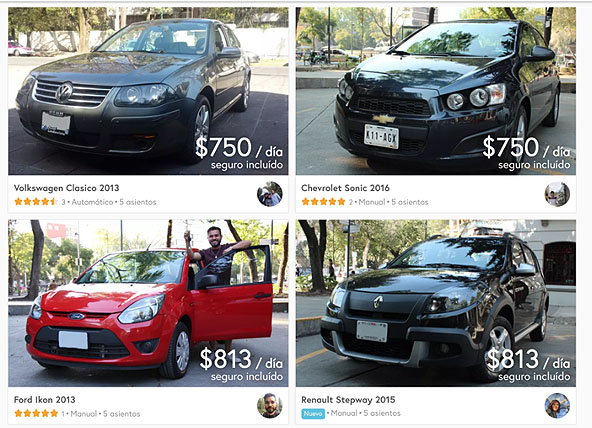Click the Chevrolet Sonic owner avatar
The image size is (592, 428).
pyautogui.click(x=557, y=194)
